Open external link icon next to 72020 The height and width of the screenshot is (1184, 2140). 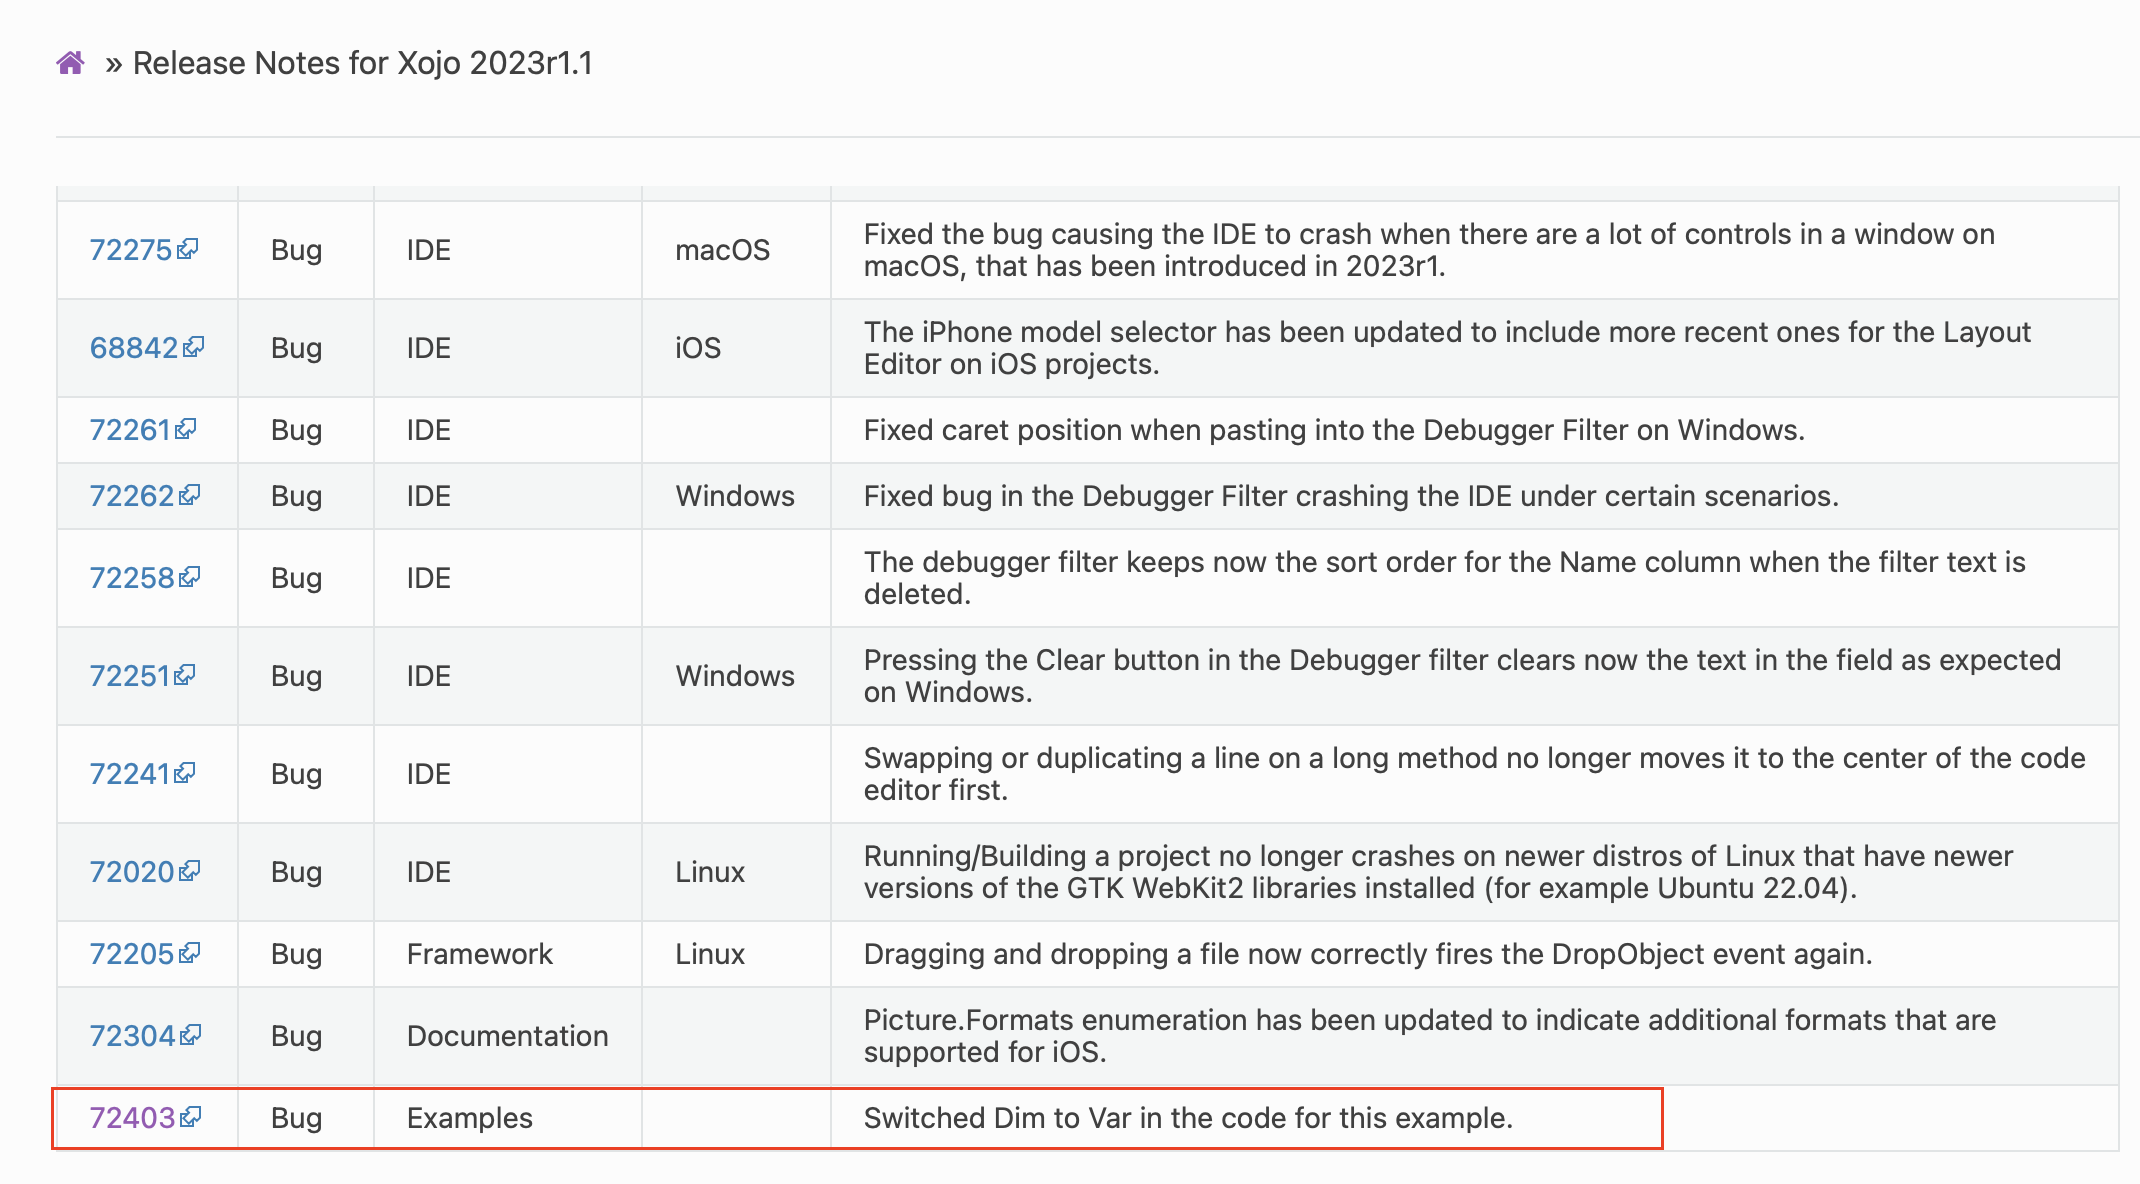click(x=189, y=870)
